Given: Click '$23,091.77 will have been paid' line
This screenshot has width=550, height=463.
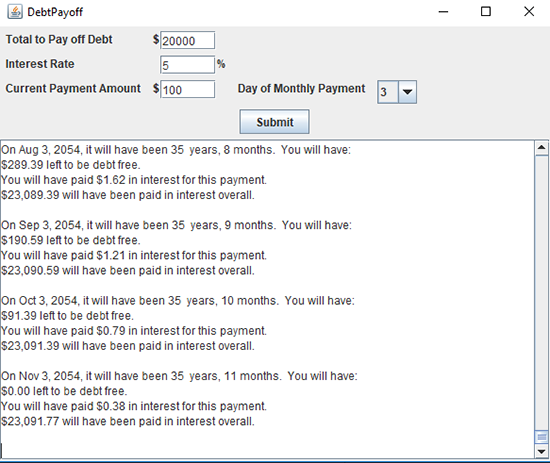Looking at the screenshot, I should pyautogui.click(x=128, y=421).
